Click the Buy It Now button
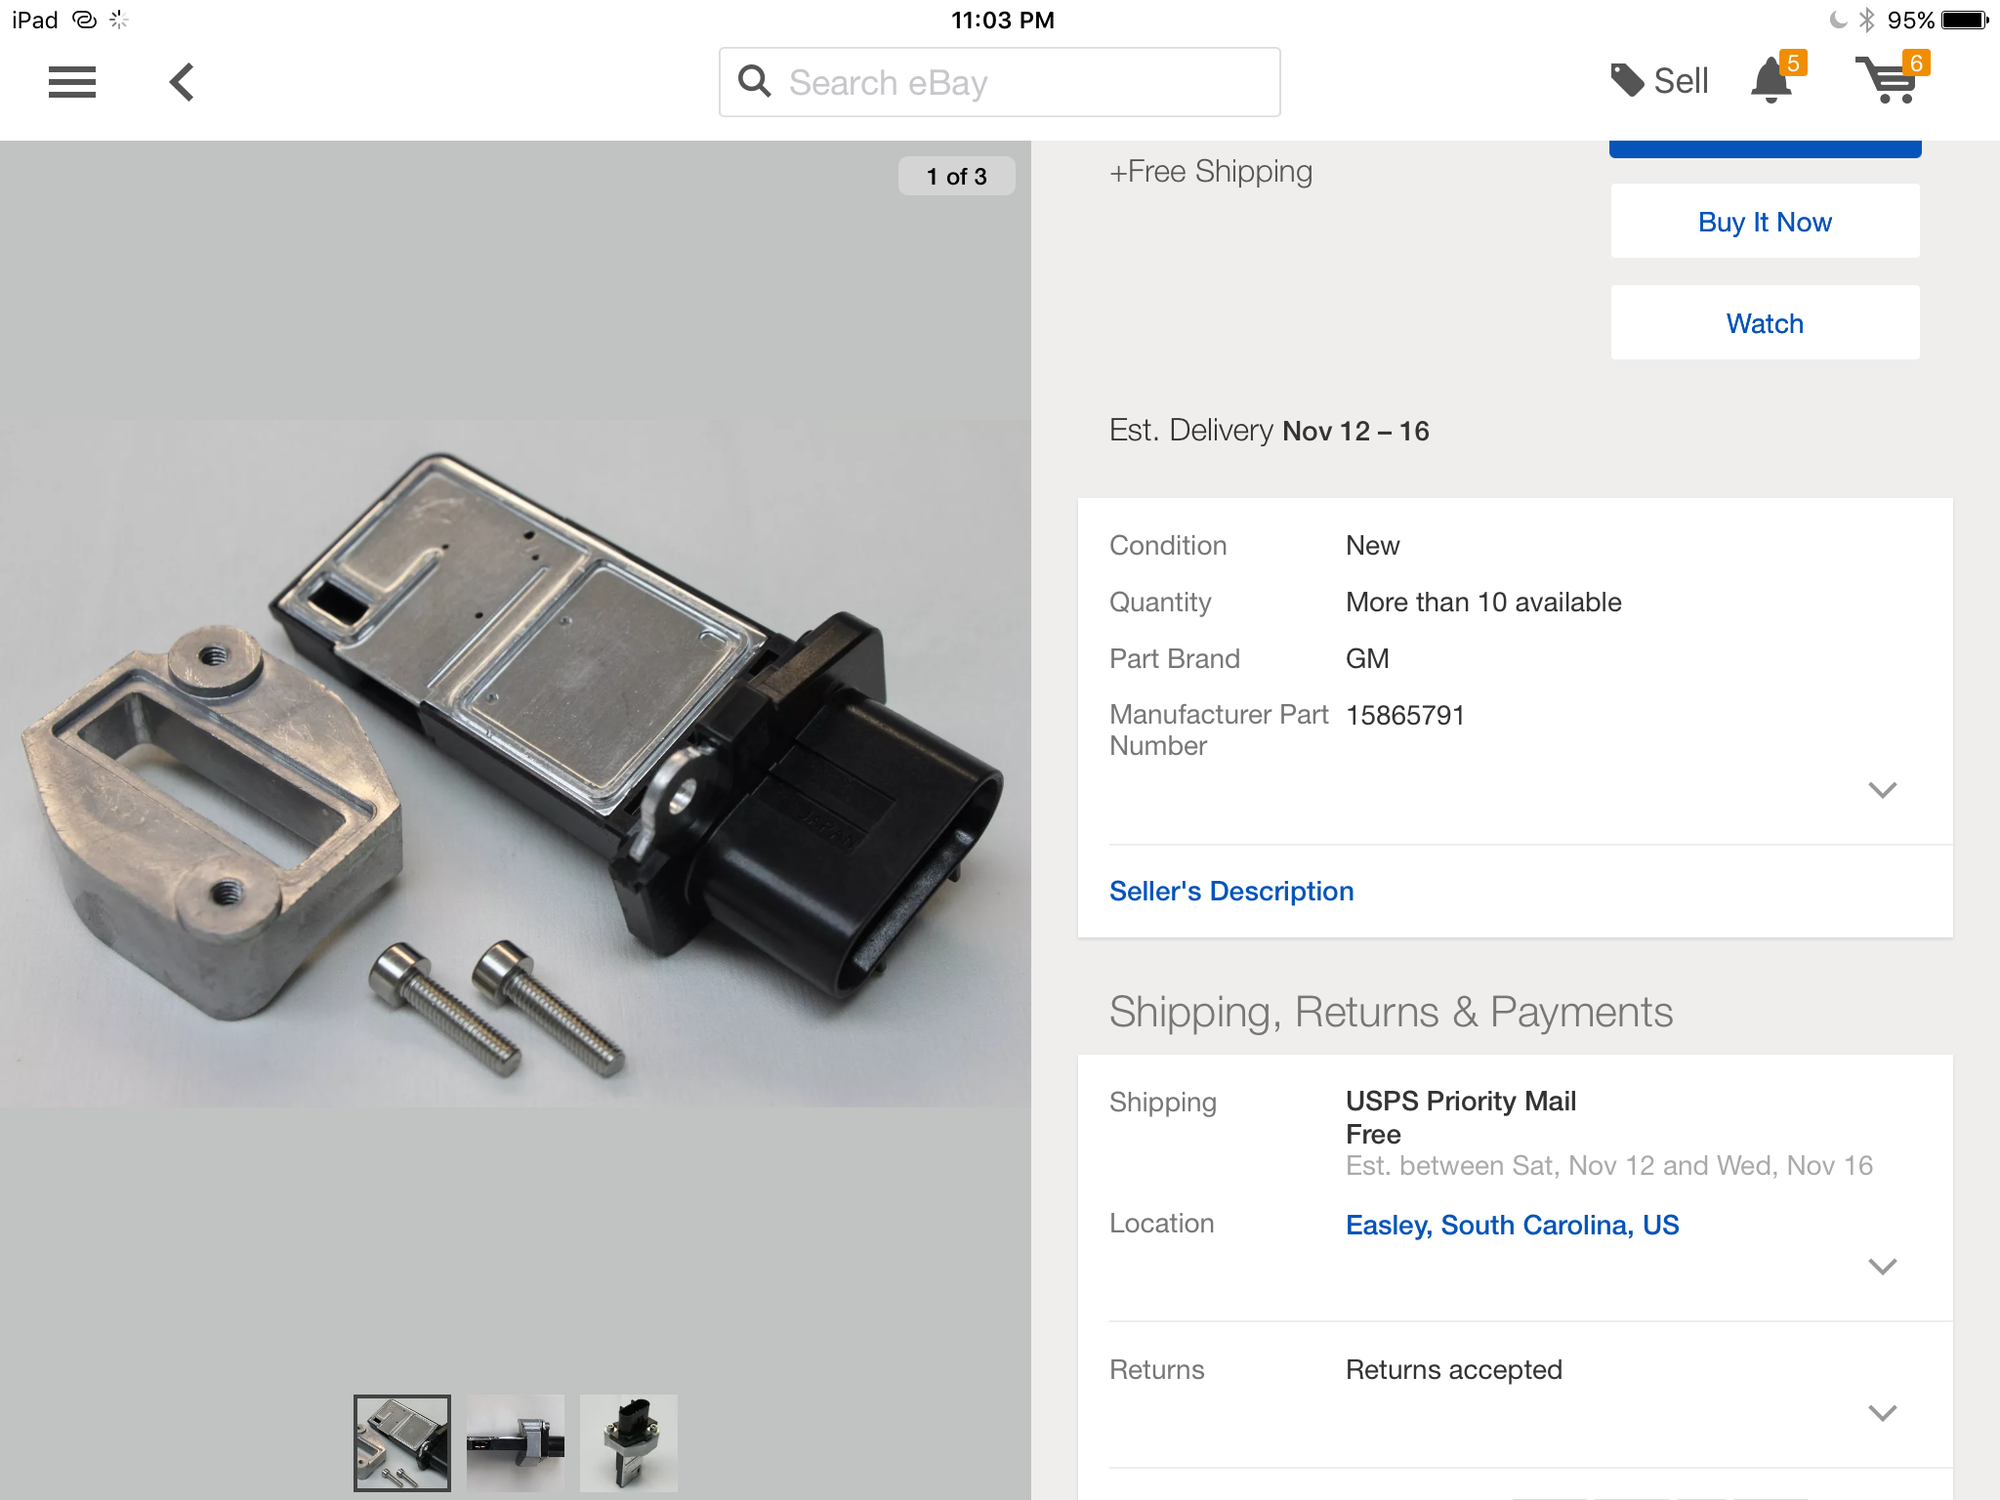Screen dimensions: 2000x1500 [1764, 221]
